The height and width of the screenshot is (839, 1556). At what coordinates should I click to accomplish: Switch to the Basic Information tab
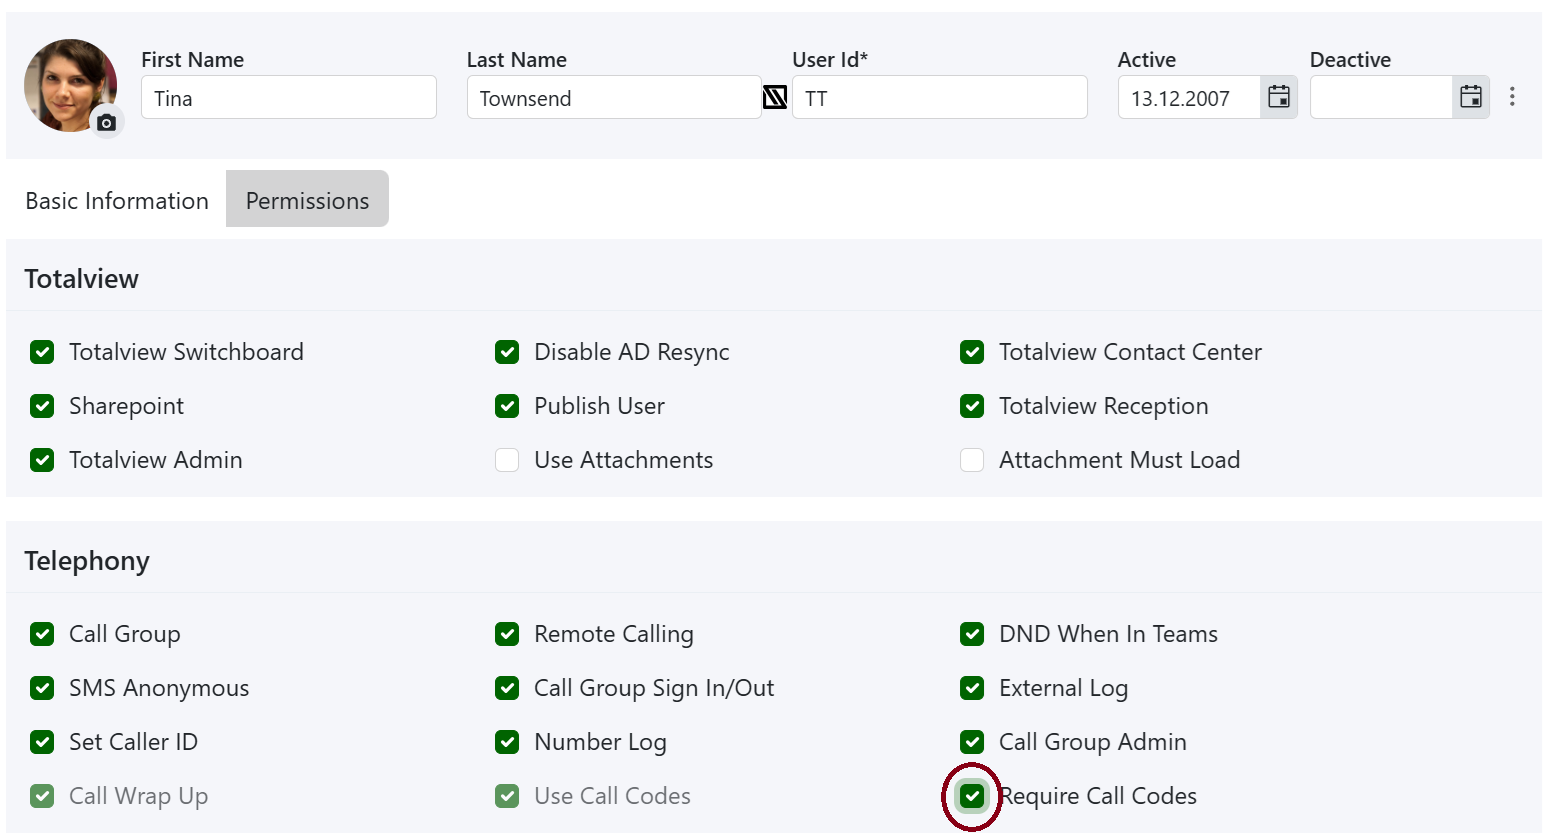pos(117,200)
